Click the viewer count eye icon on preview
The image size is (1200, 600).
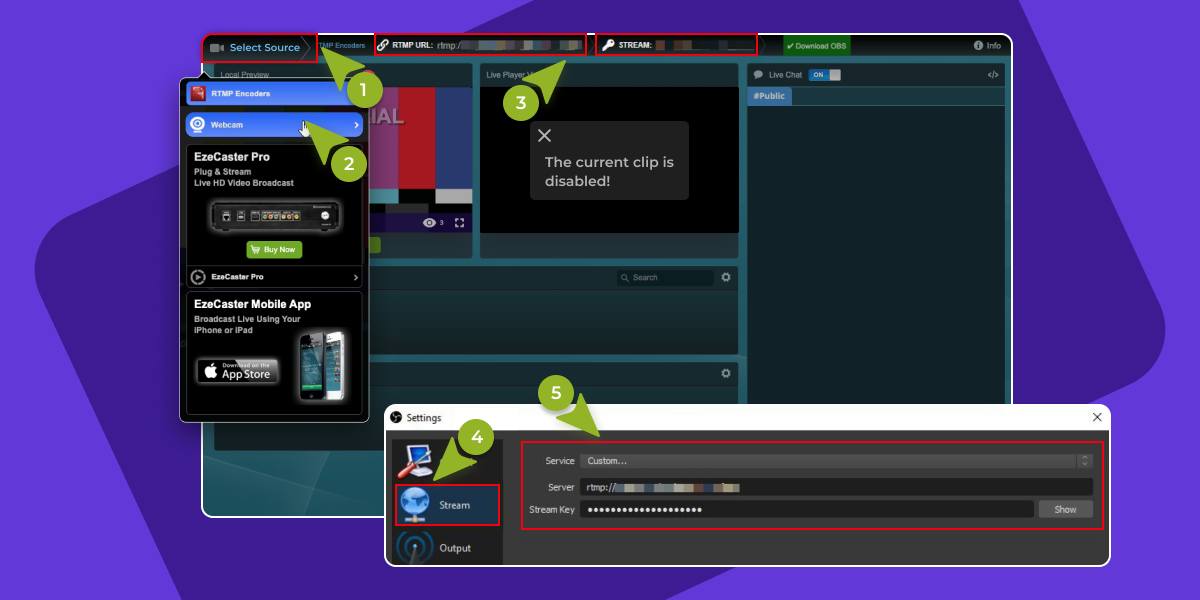(x=427, y=222)
